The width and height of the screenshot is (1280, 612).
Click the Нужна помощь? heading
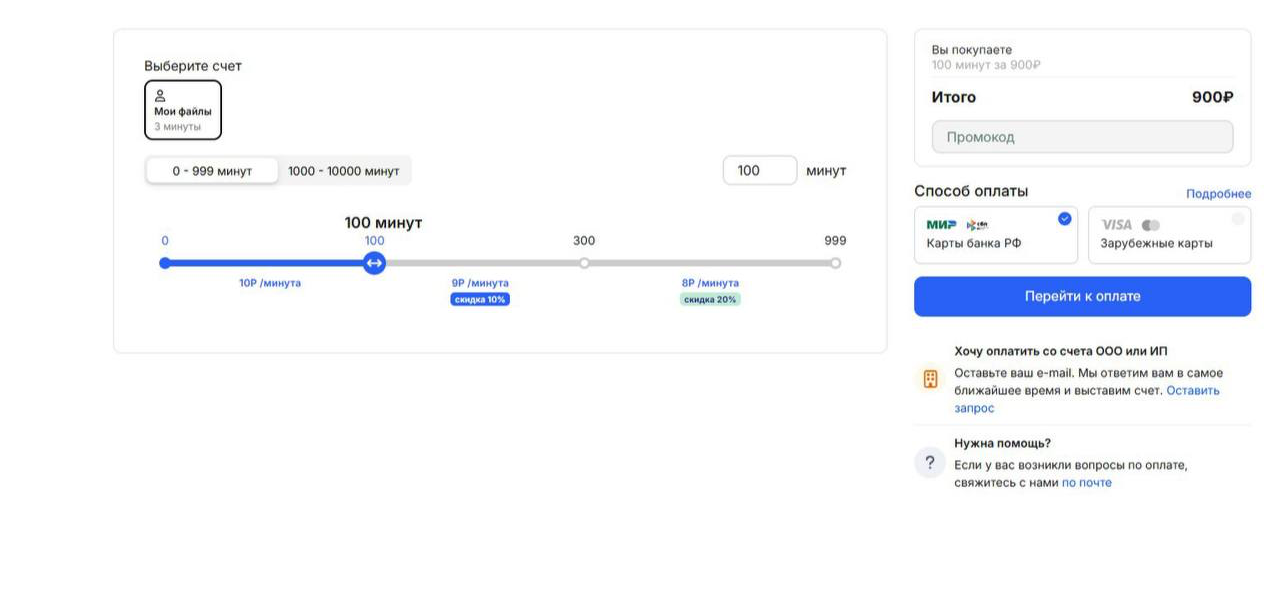tap(1002, 443)
